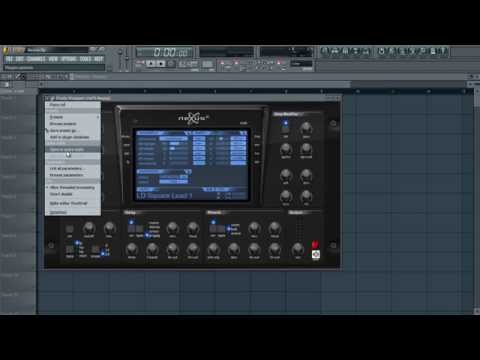Viewport: 480px width, 360px height.
Task: Click the top left side button of the Nexus display
Action: pyautogui.click(x=126, y=137)
